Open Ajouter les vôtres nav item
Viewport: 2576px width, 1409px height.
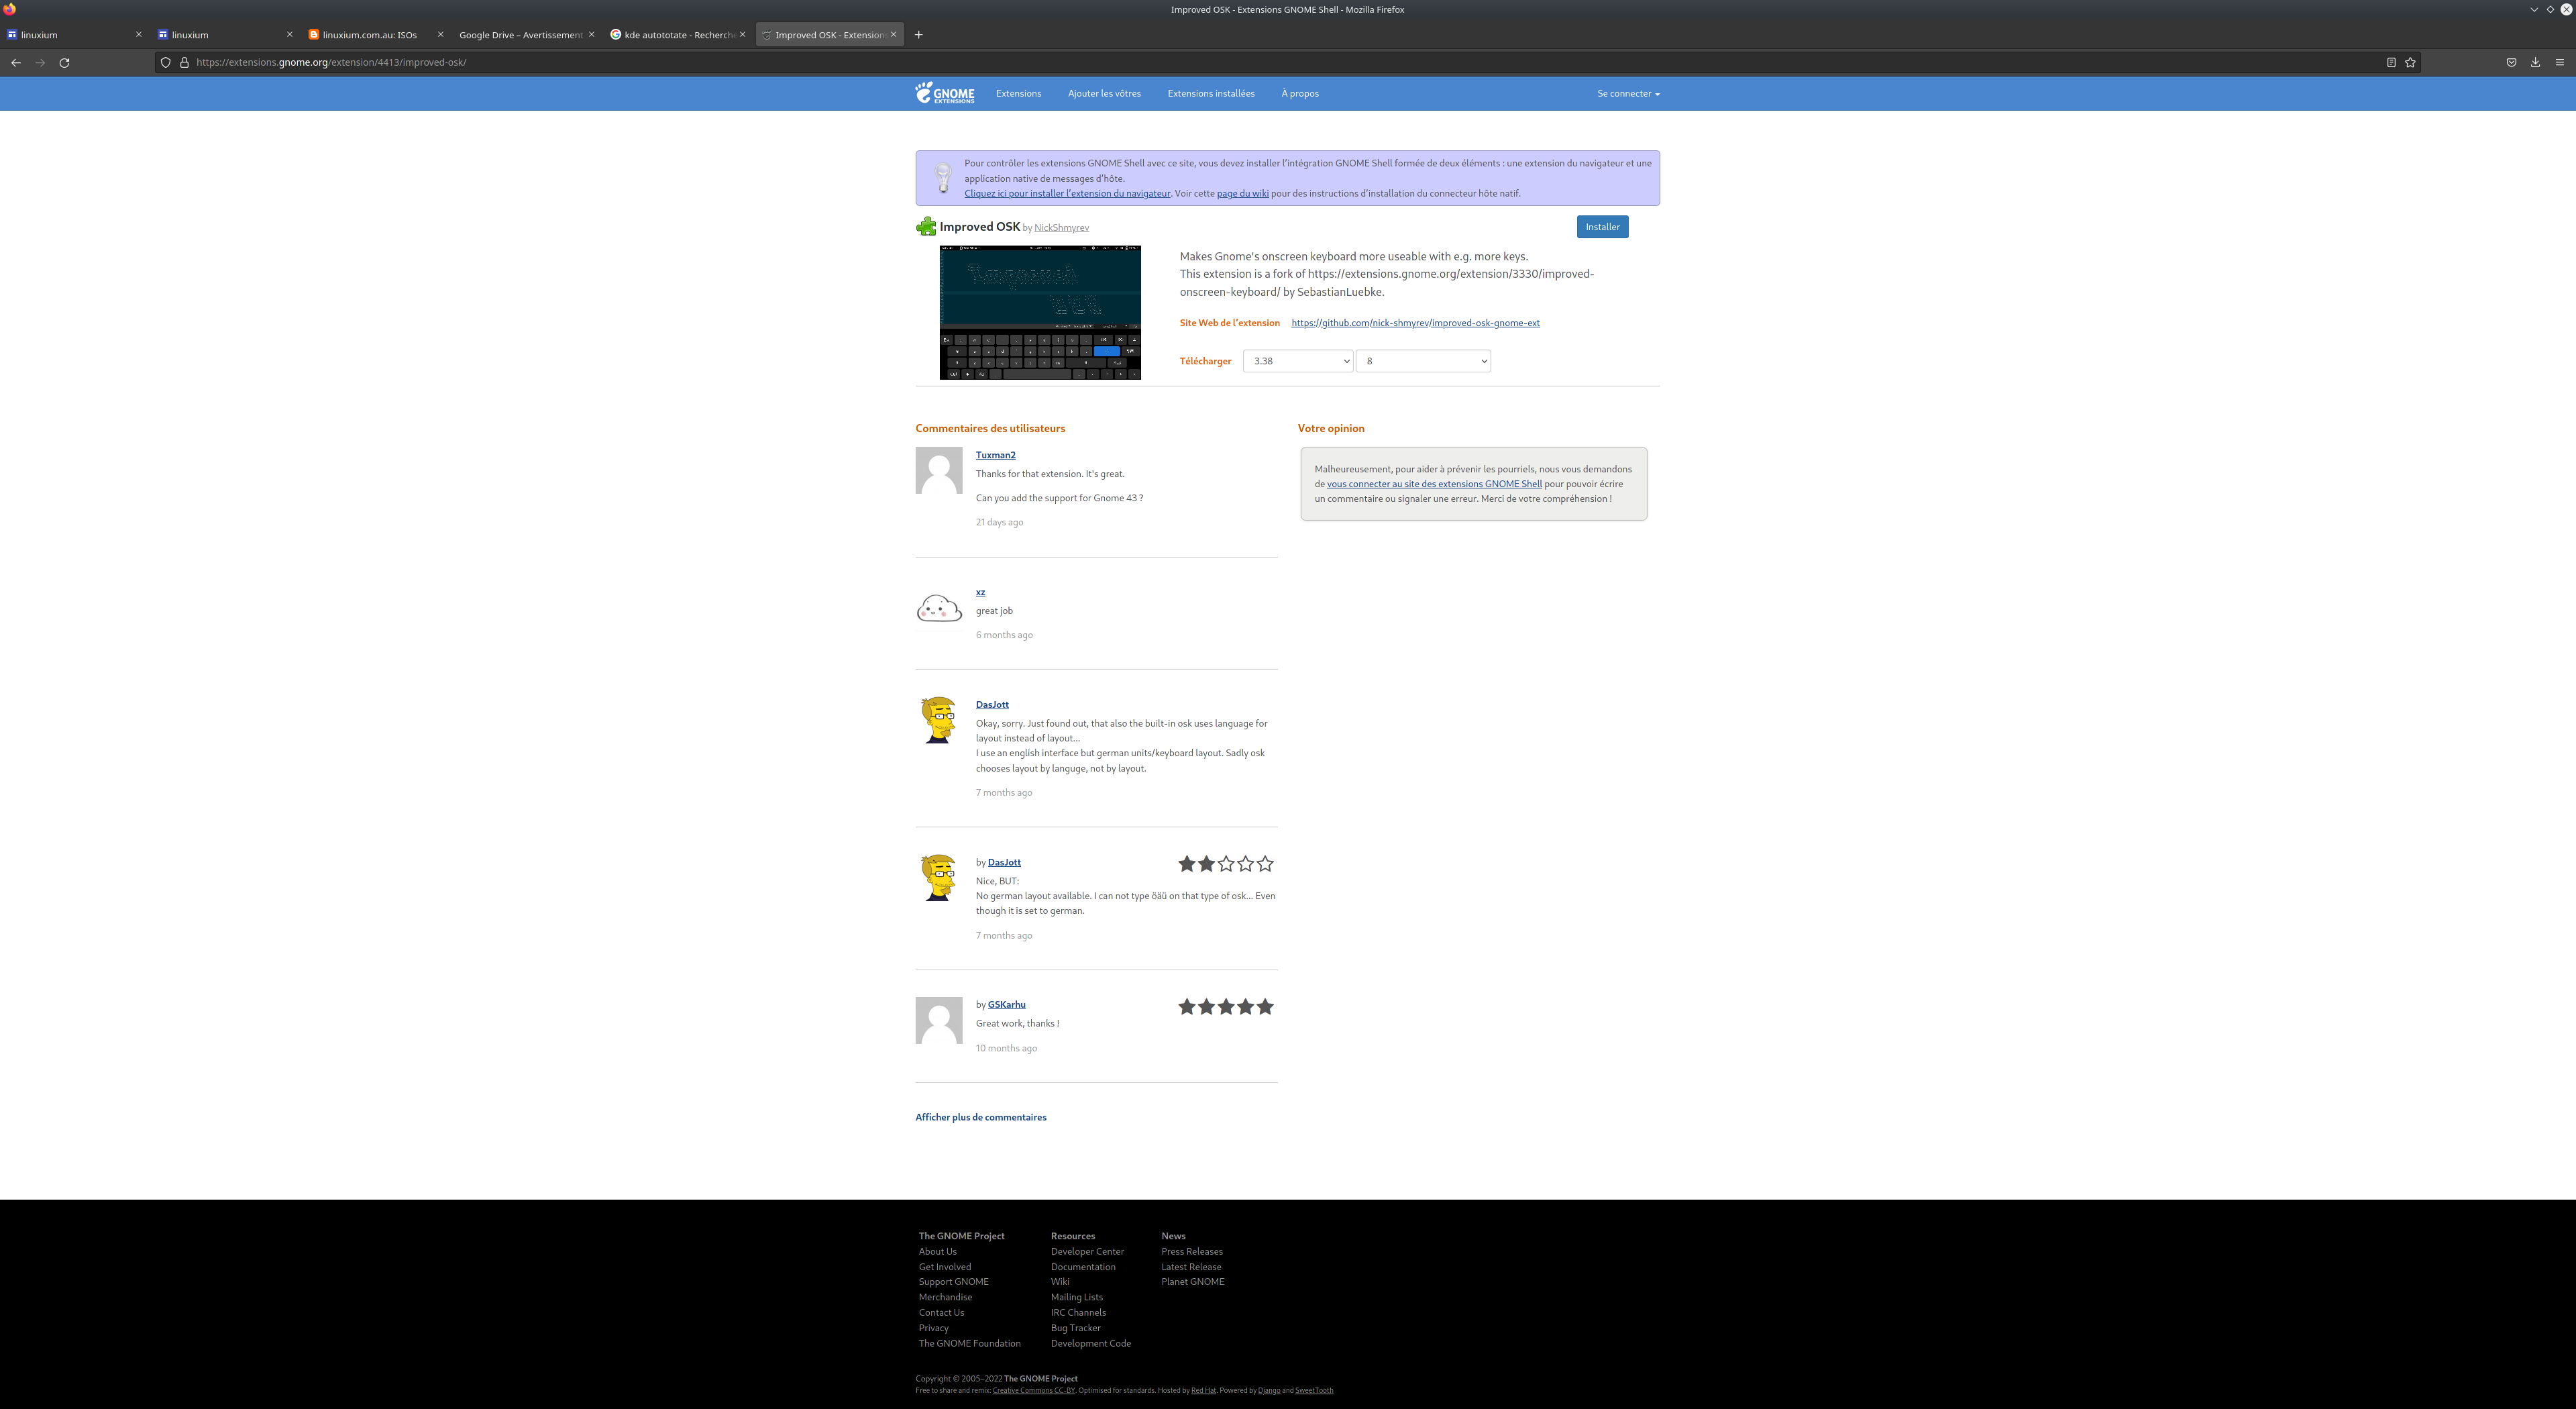point(1104,93)
